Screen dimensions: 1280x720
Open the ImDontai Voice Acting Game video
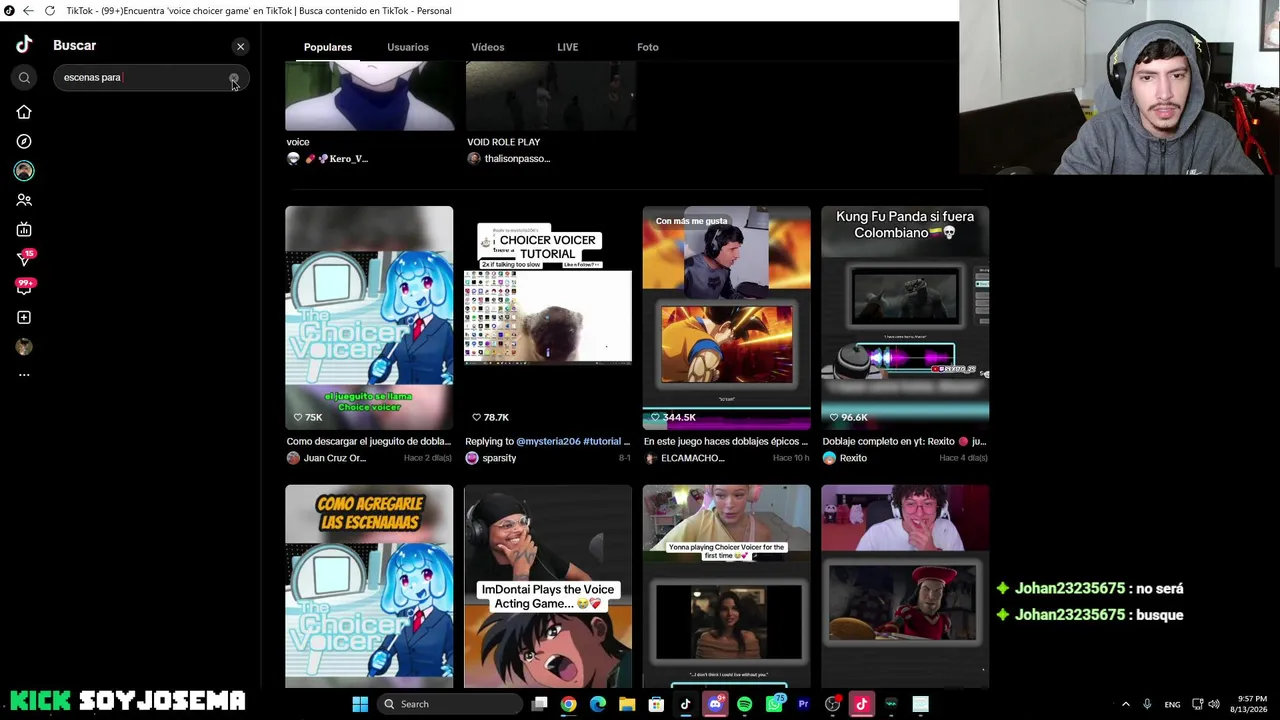pos(548,587)
